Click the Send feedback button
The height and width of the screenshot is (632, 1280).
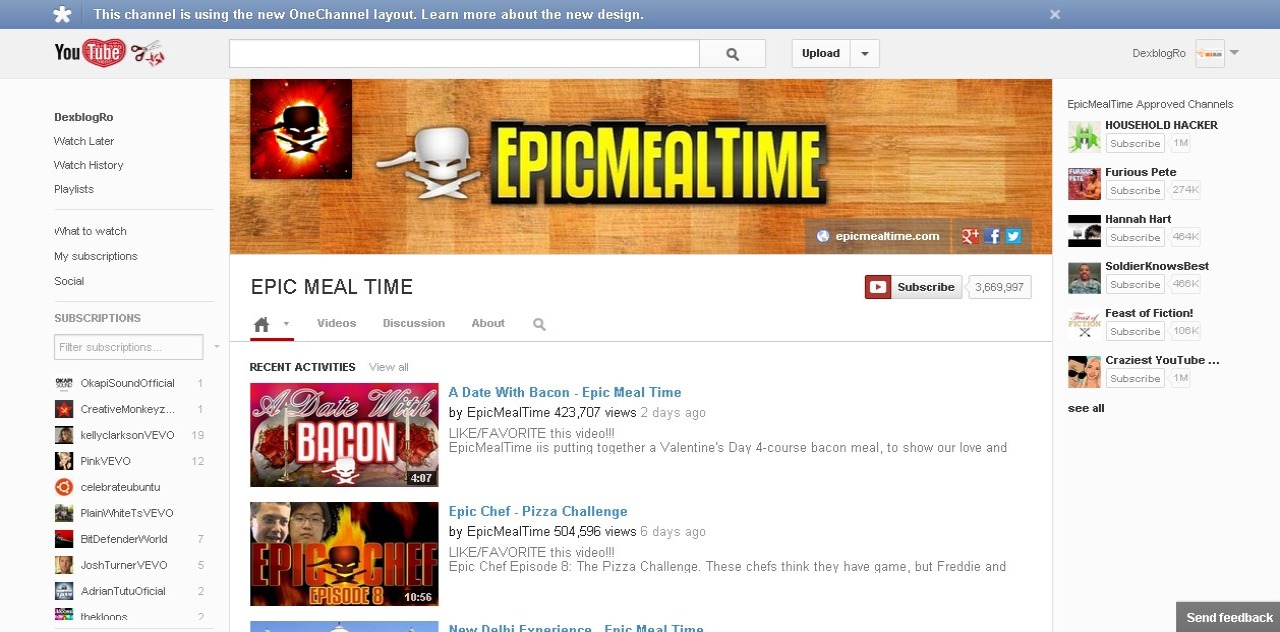(x=1229, y=617)
